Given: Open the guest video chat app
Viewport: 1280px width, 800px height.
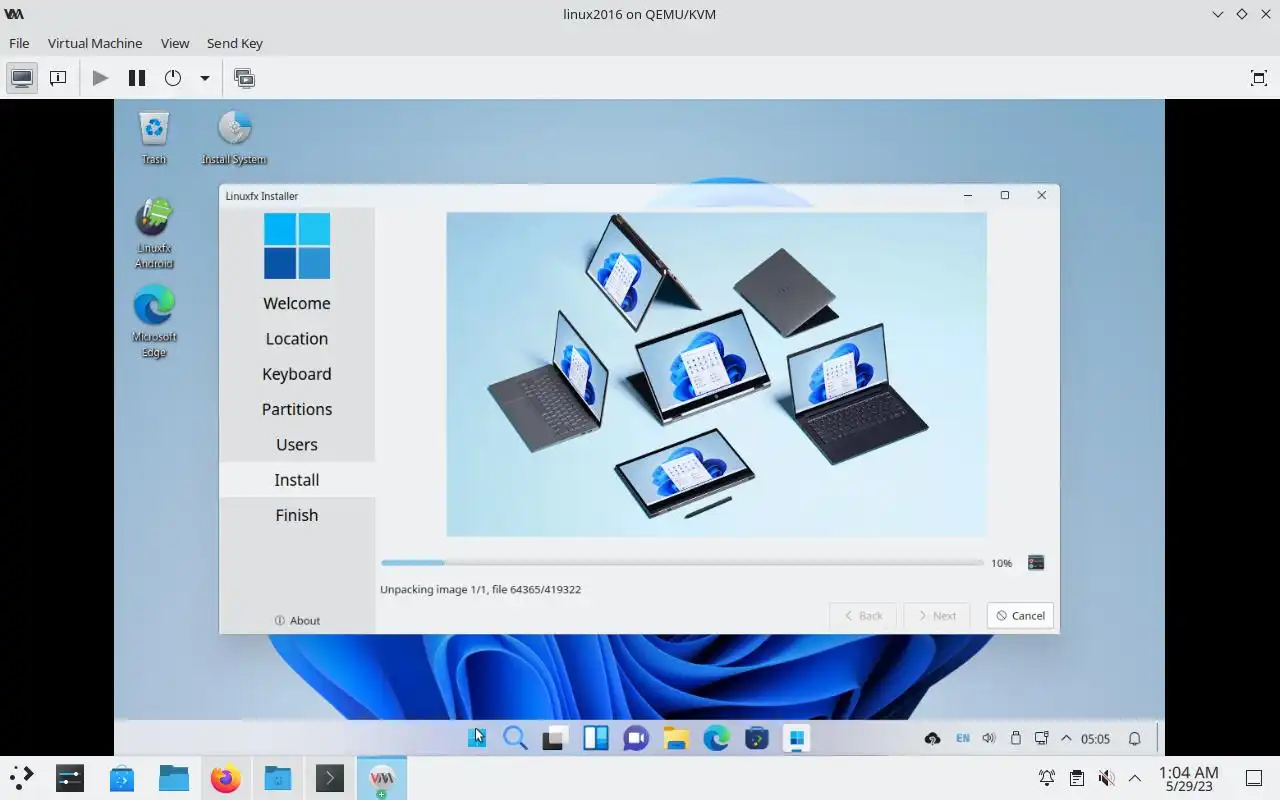Looking at the screenshot, I should pos(636,738).
